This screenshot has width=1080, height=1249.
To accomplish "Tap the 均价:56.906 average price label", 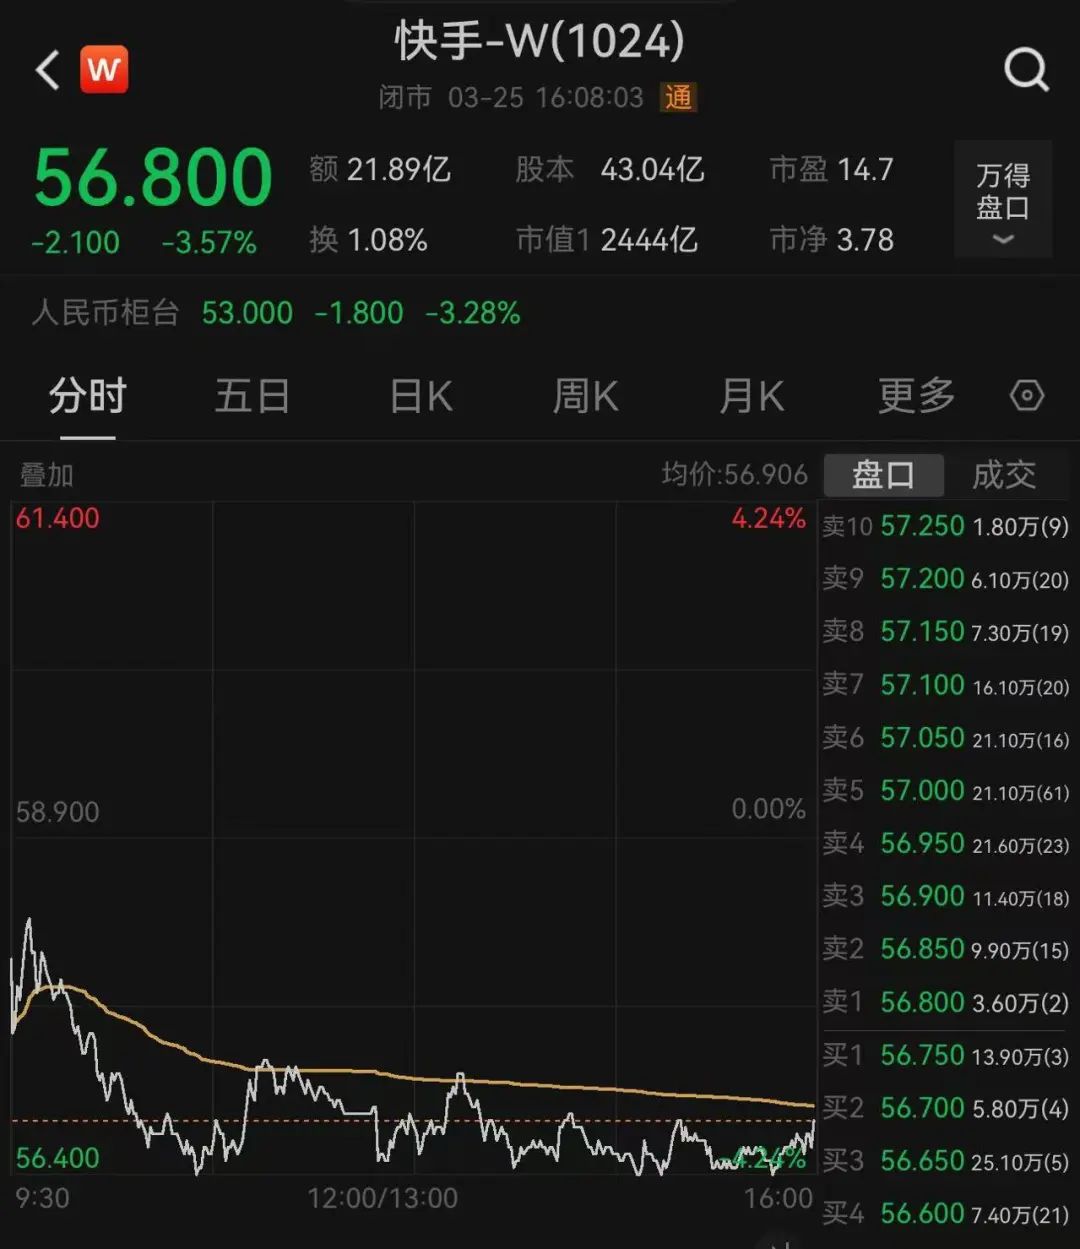I will tap(735, 475).
